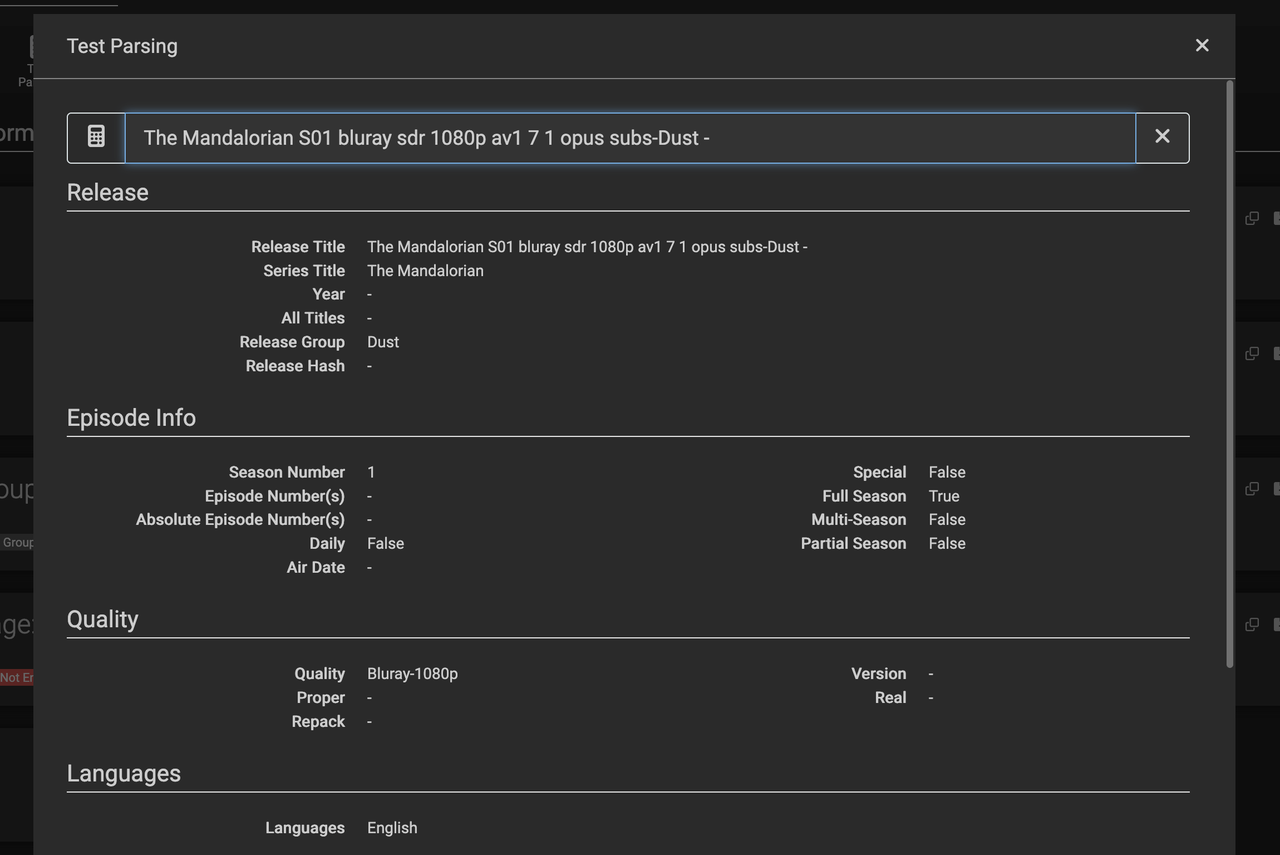Click the 'Repack' label

(x=318, y=722)
